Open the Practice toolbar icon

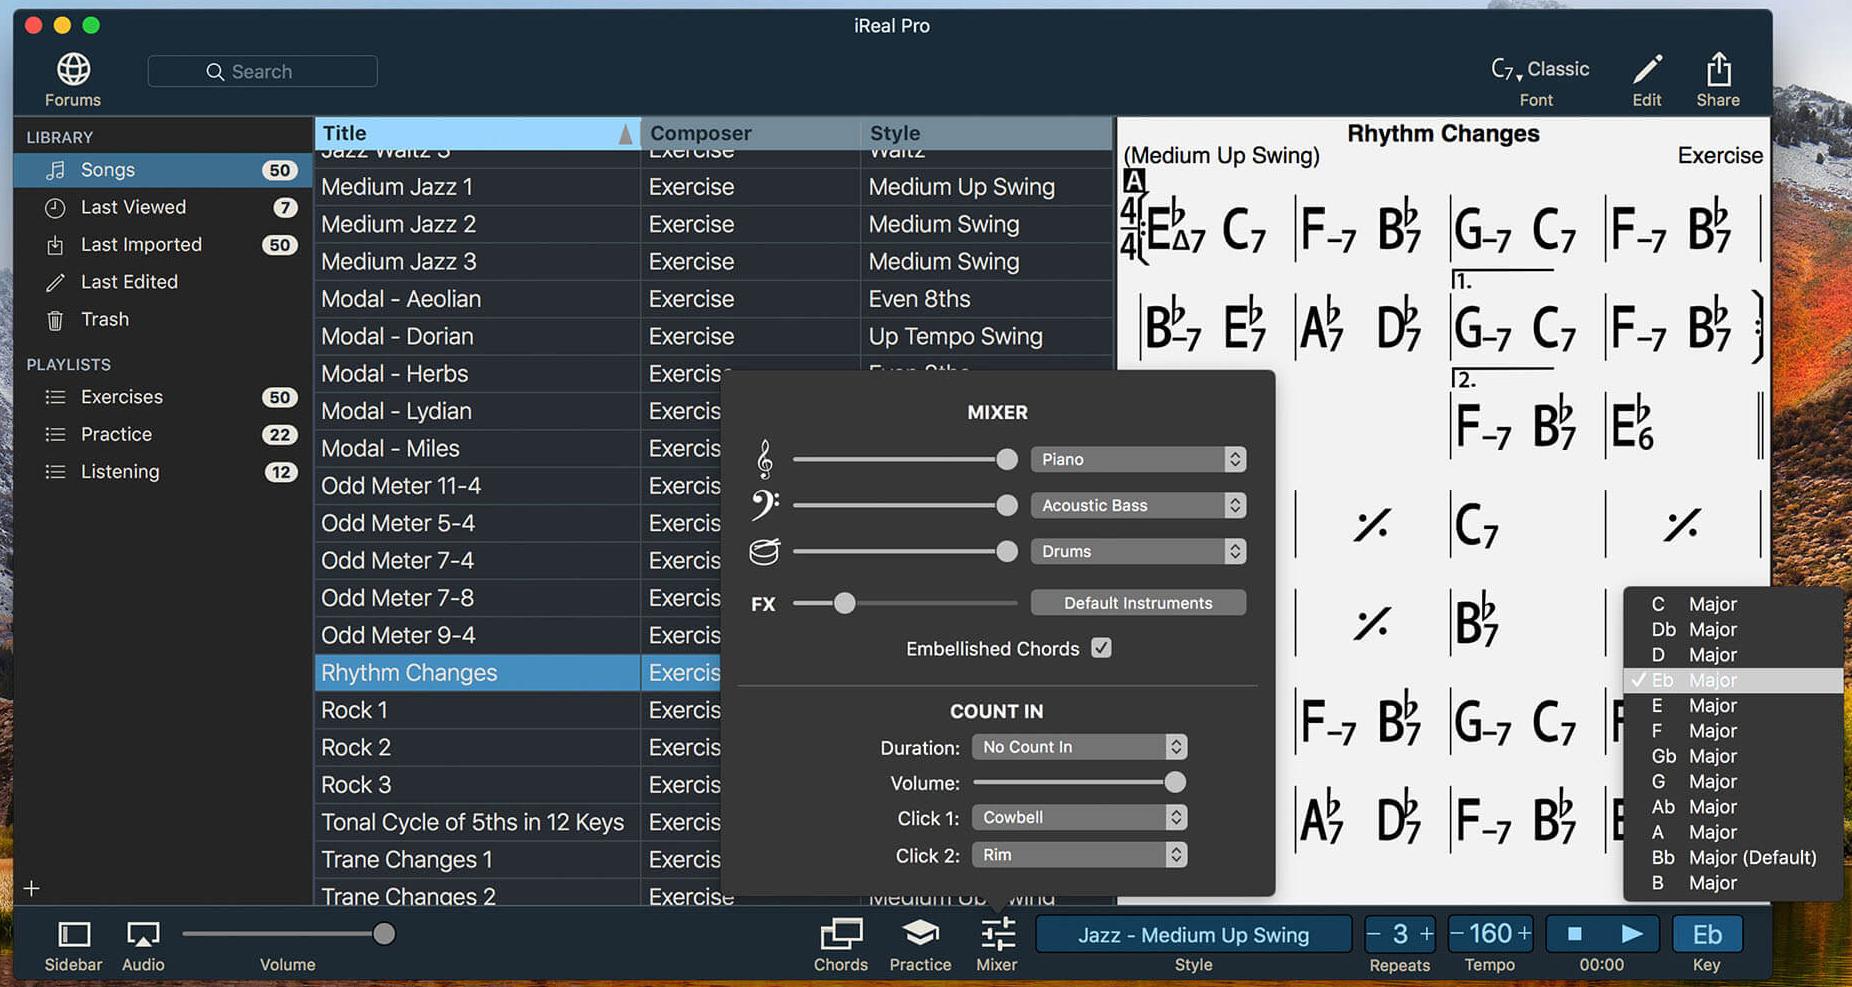pyautogui.click(x=920, y=934)
